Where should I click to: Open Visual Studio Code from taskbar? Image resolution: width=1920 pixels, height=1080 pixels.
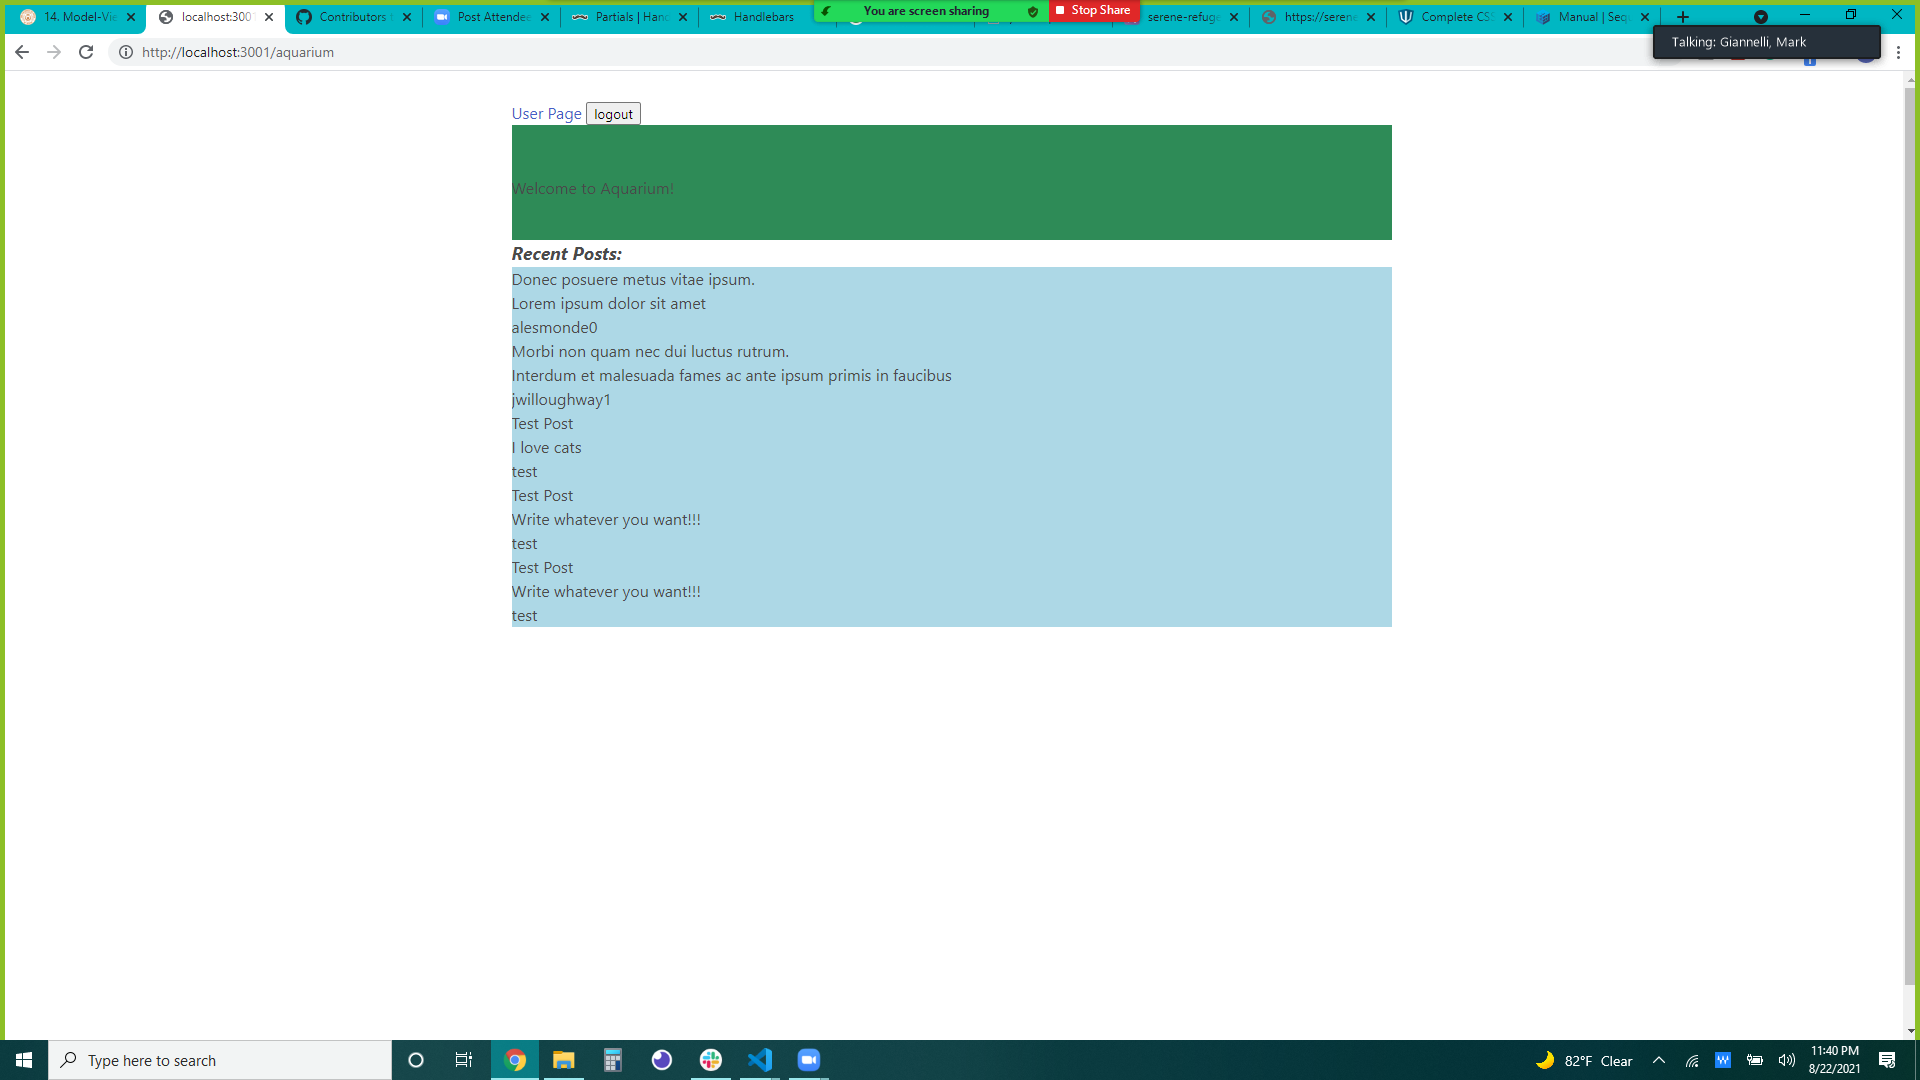coord(760,1060)
